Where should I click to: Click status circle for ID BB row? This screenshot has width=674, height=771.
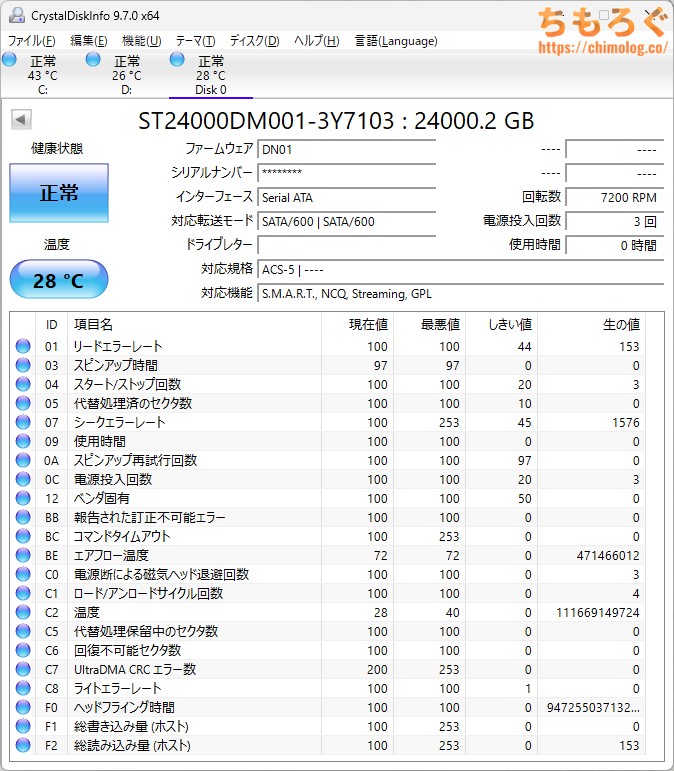coord(23,517)
